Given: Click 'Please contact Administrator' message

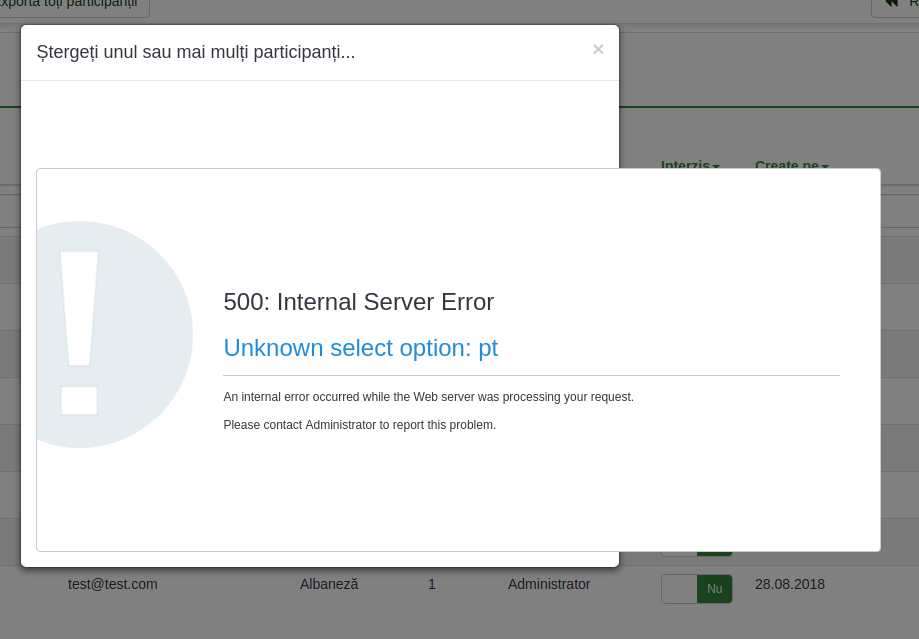Looking at the screenshot, I should pyautogui.click(x=359, y=425).
